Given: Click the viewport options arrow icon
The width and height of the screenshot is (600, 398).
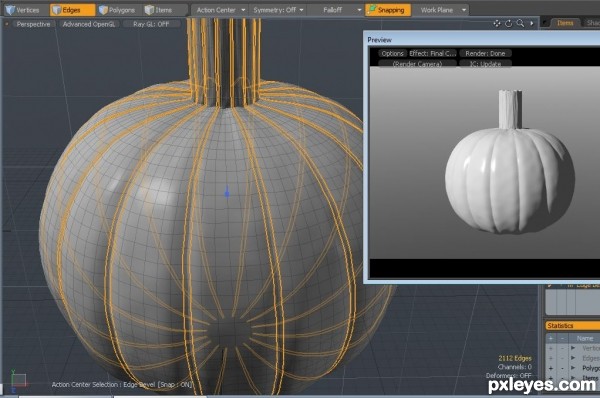Looking at the screenshot, I should click(x=532, y=24).
